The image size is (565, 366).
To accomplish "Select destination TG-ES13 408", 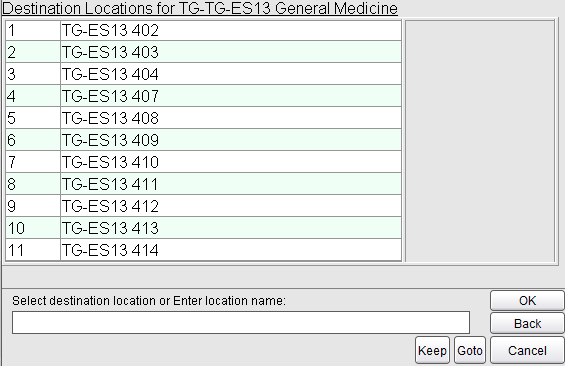I will point(204,118).
